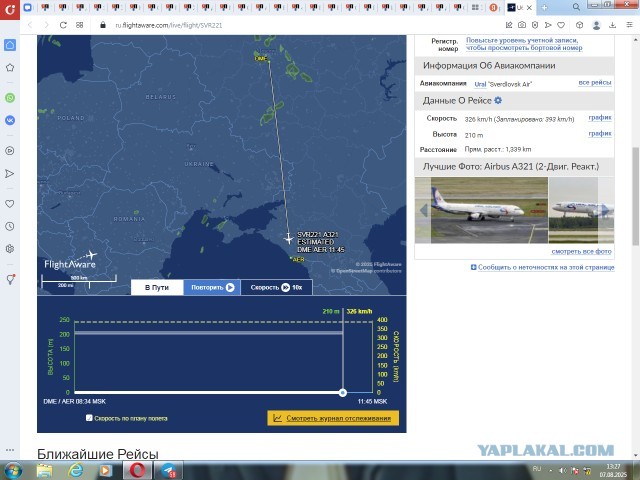Open 'Повысьте уровень учетной записи' link
The image size is (640, 480).
pos(524,44)
